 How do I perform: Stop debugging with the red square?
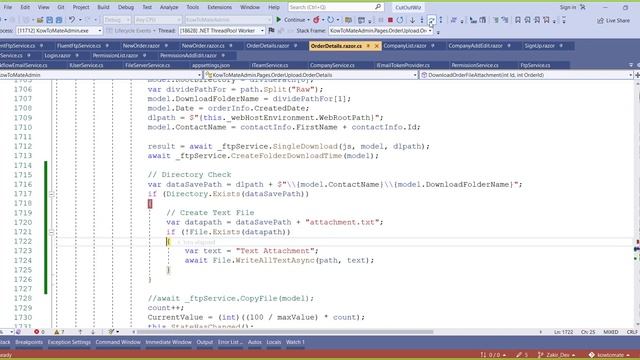pyautogui.click(x=390, y=20)
